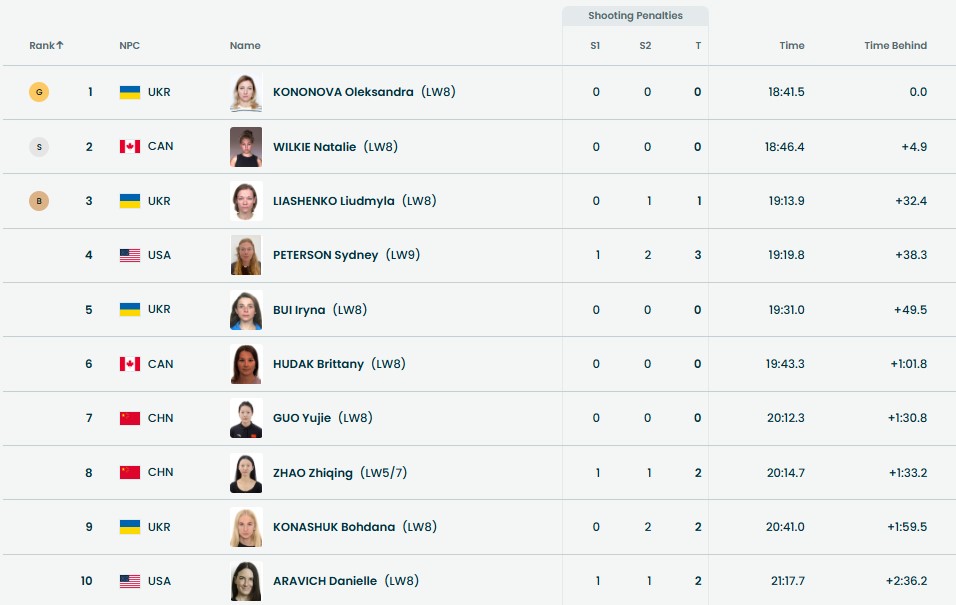
Task: Click the USA flag beside Peterson
Action: click(130, 255)
